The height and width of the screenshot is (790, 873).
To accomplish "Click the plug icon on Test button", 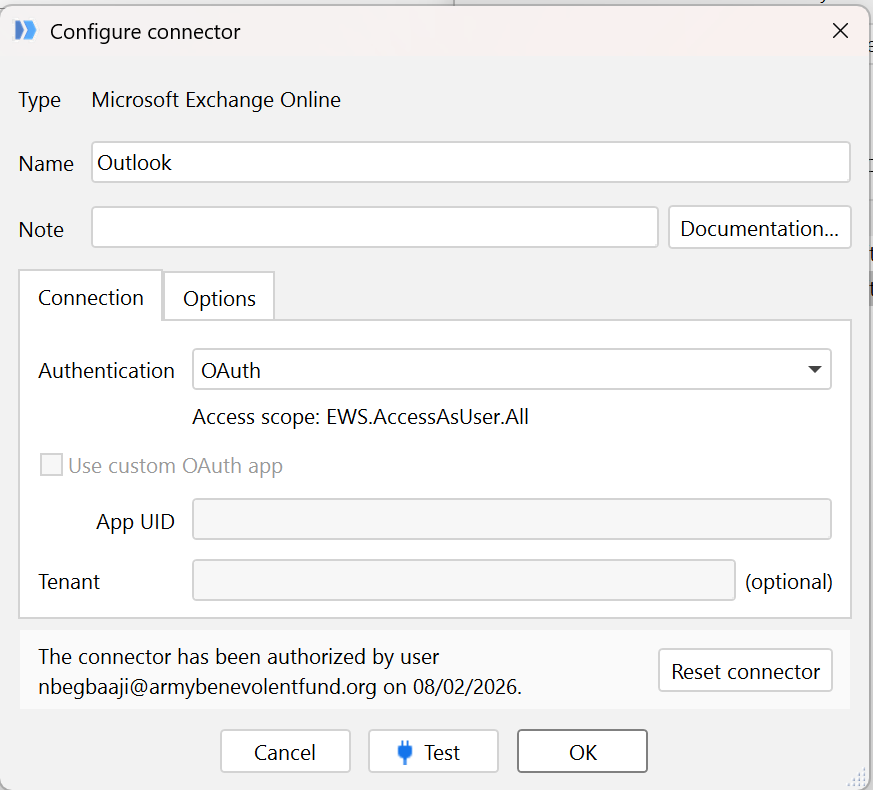I will (x=405, y=752).
